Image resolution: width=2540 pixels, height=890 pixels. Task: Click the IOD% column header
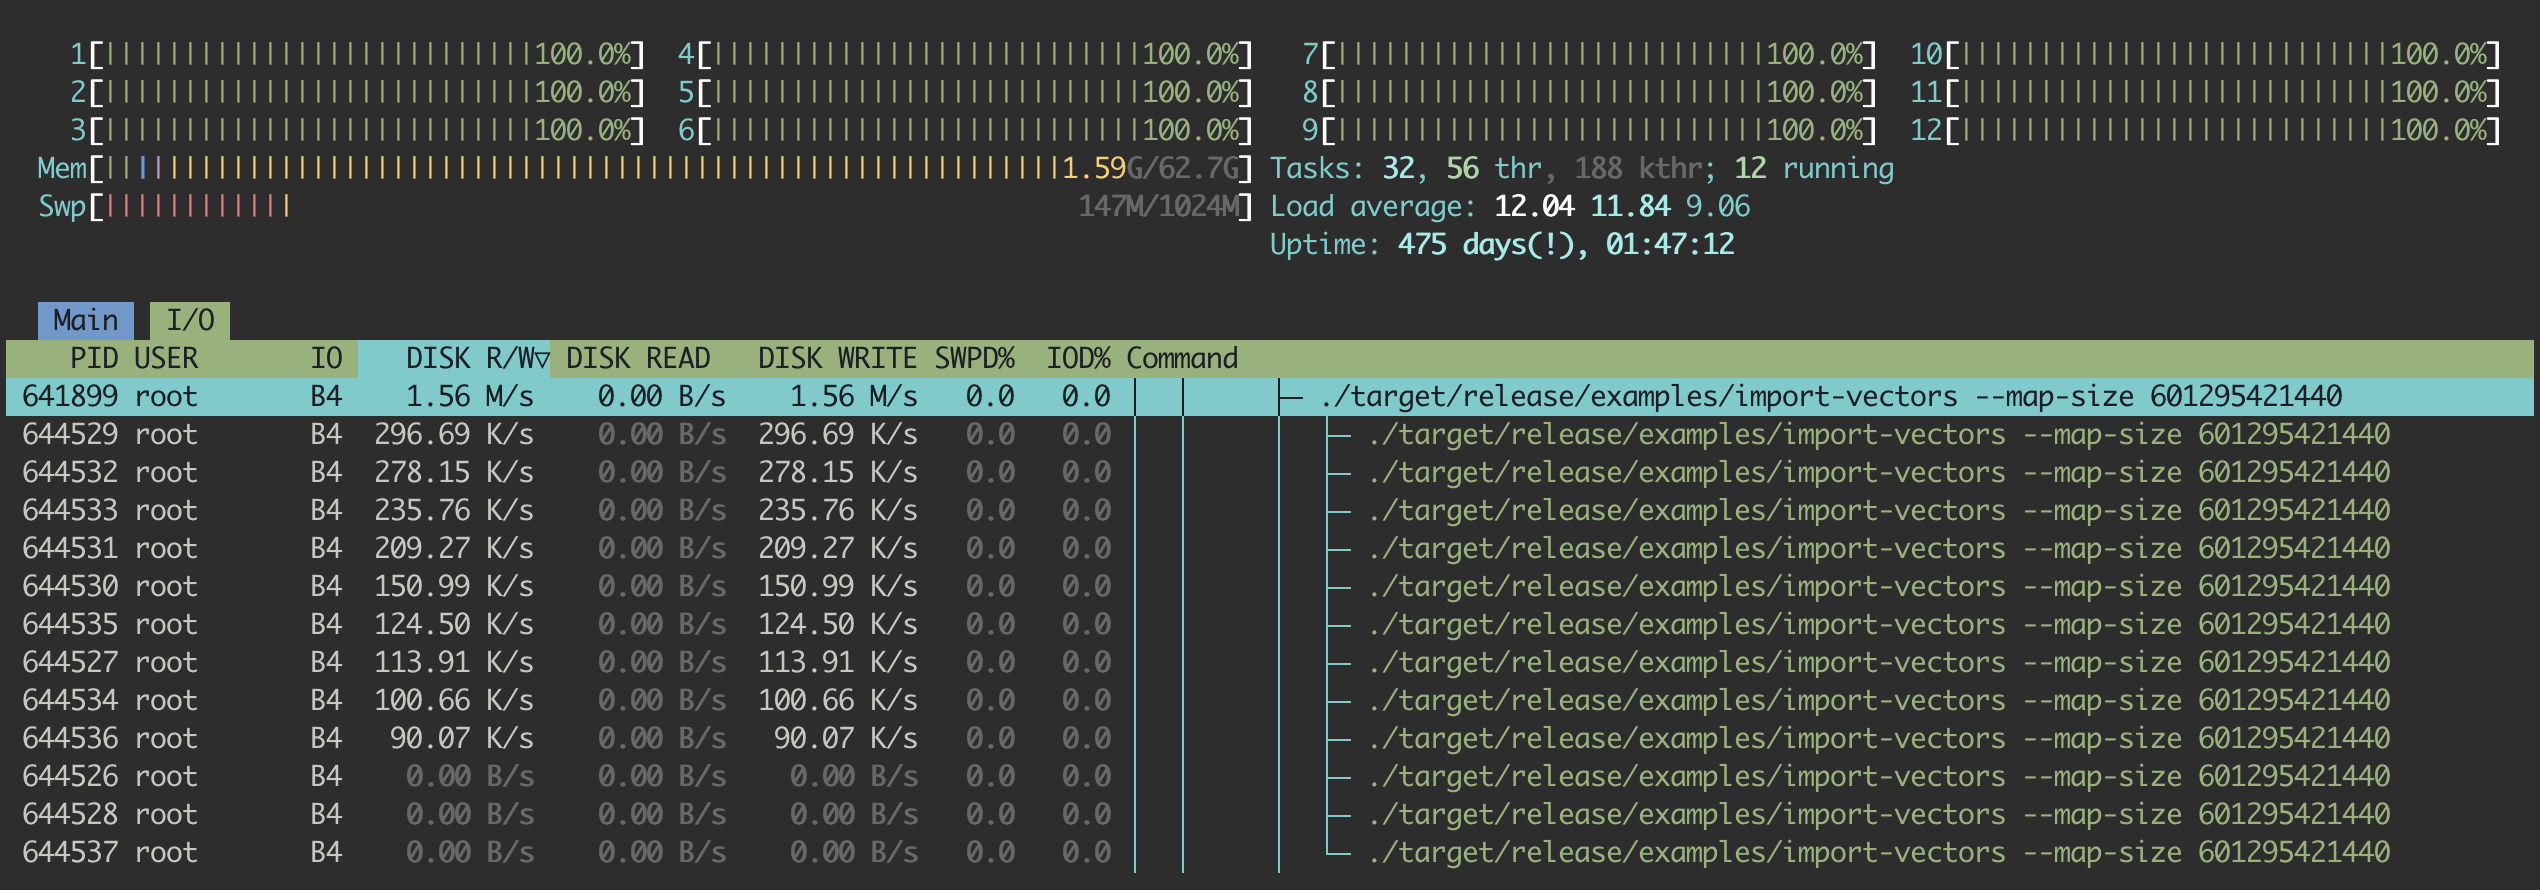pyautogui.click(x=1078, y=359)
